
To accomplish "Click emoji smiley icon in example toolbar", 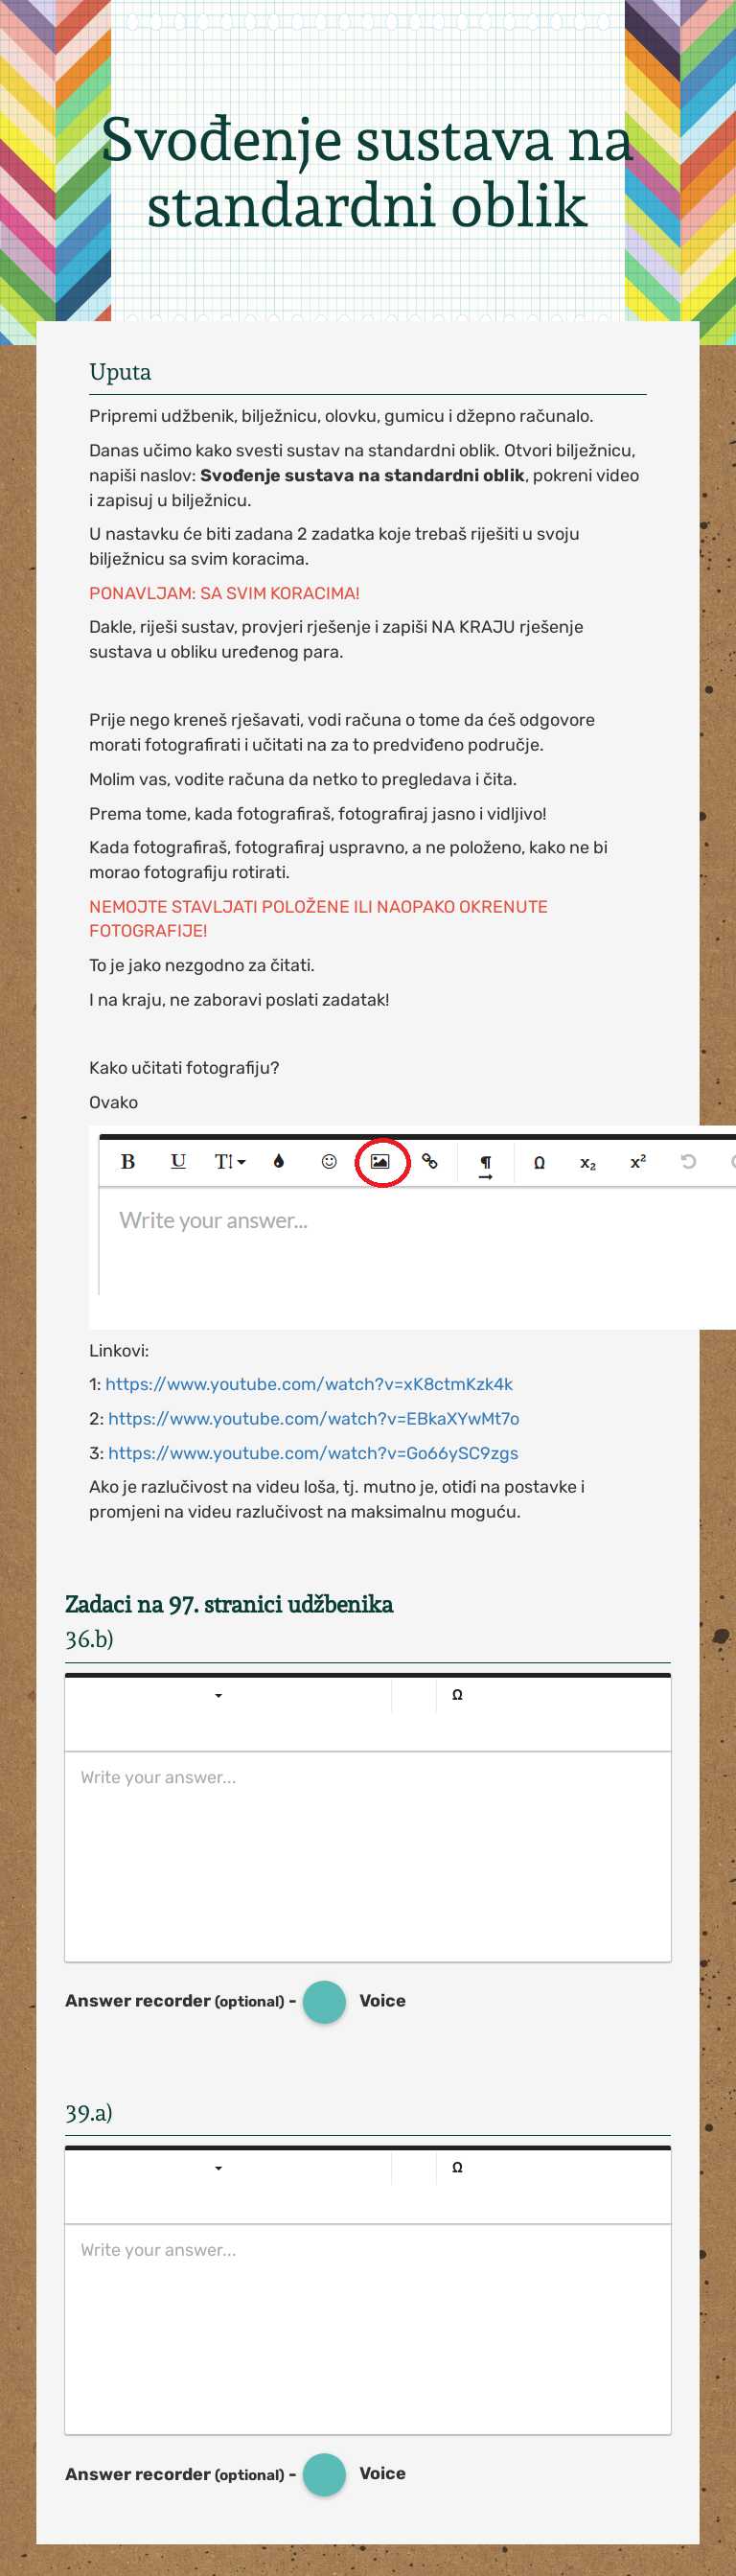I will tap(329, 1161).
